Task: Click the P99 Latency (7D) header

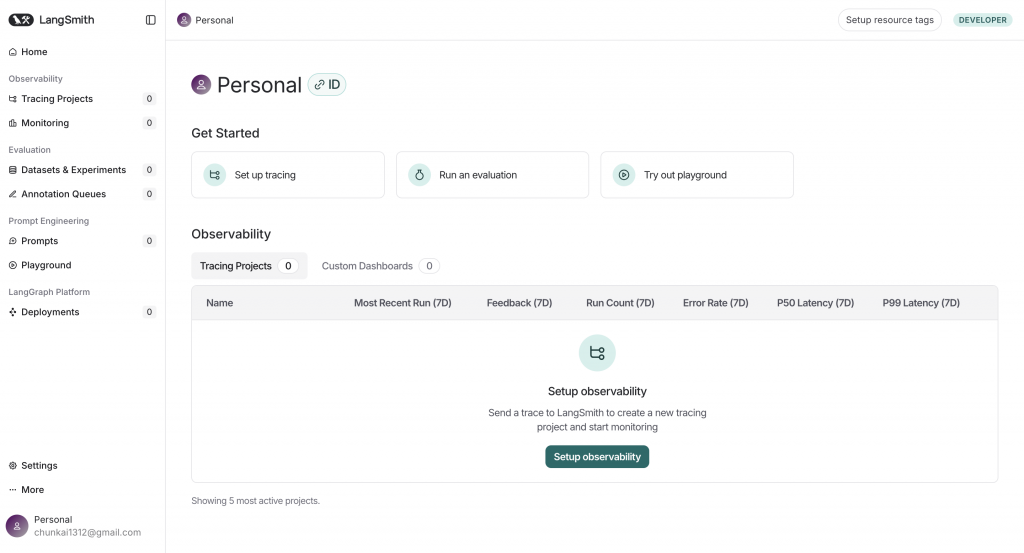Action: pyautogui.click(x=921, y=303)
